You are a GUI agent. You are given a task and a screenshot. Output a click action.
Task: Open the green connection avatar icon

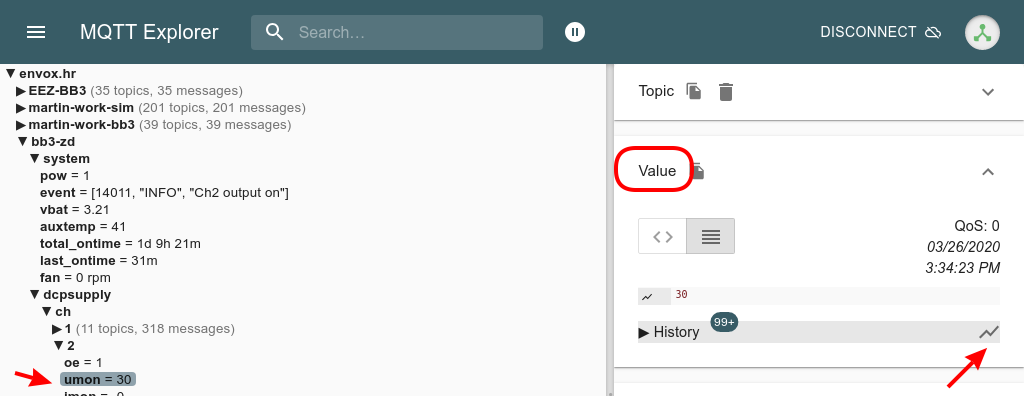tap(983, 32)
